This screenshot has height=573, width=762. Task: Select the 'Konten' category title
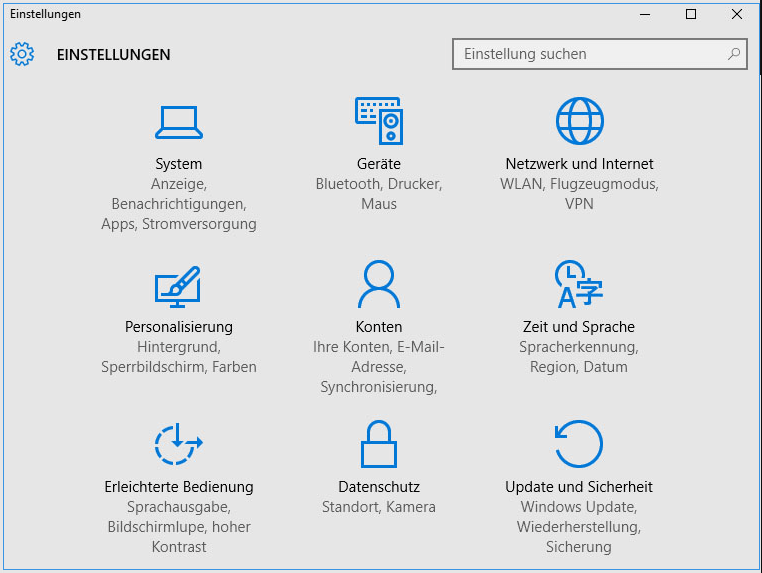(379, 327)
